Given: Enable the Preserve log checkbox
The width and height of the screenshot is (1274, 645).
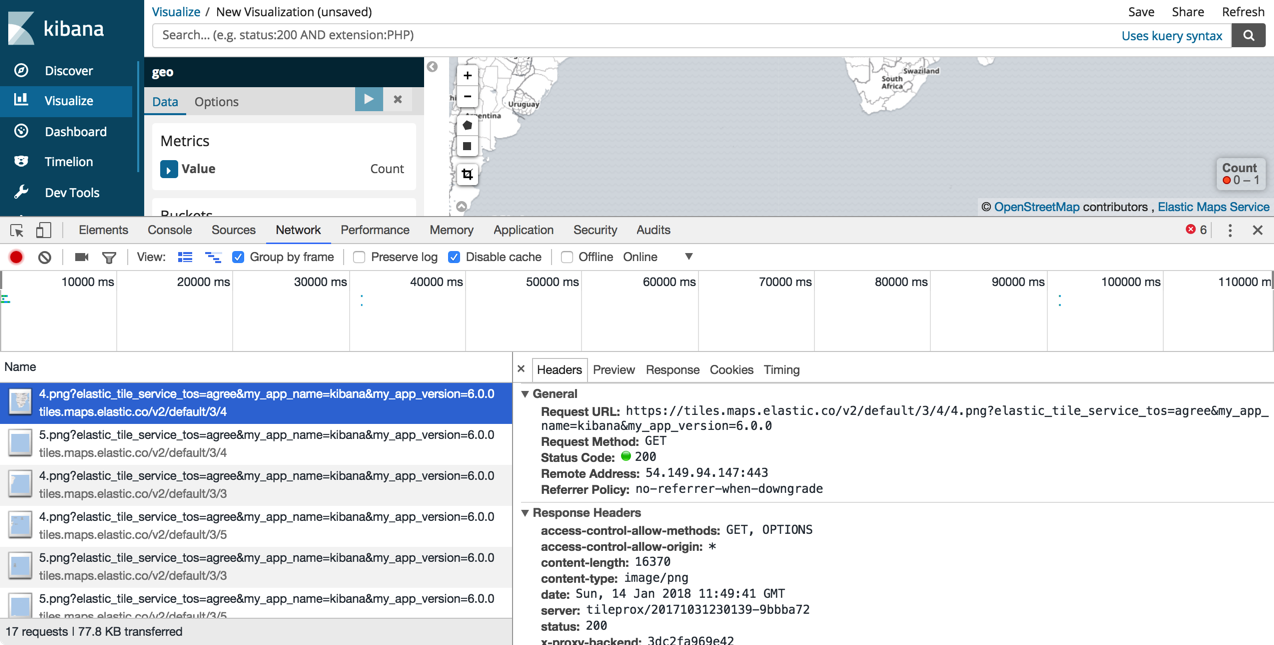Looking at the screenshot, I should 359,257.
